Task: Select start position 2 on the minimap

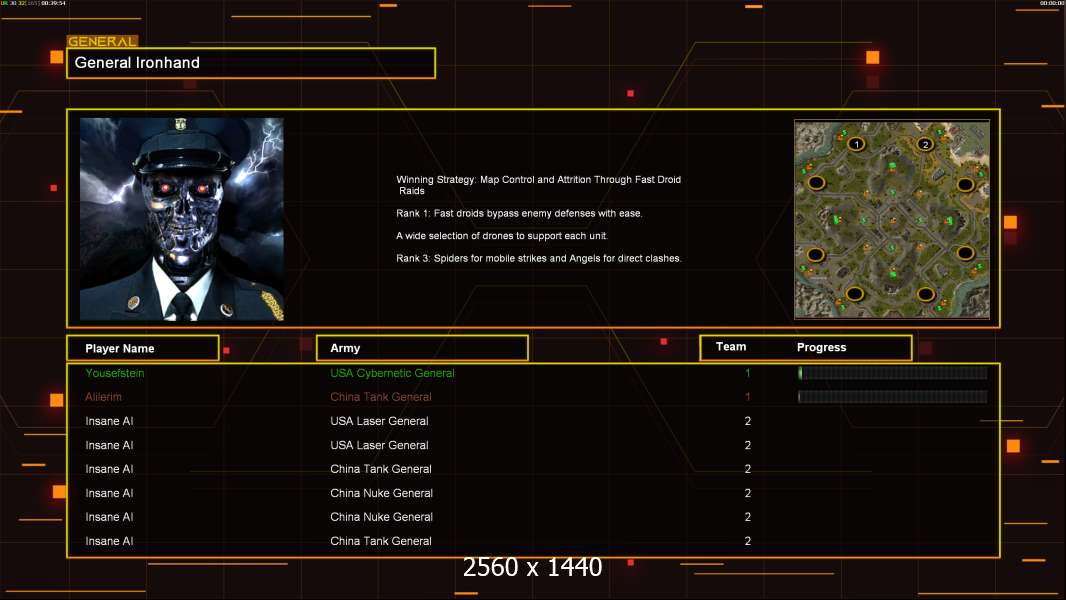Action: pyautogui.click(x=925, y=144)
